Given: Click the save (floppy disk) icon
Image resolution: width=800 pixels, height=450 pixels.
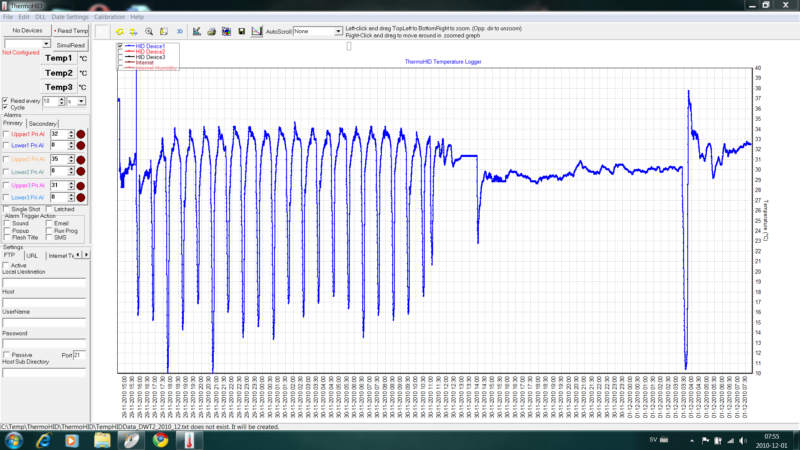Looking at the screenshot, I should pos(242,31).
